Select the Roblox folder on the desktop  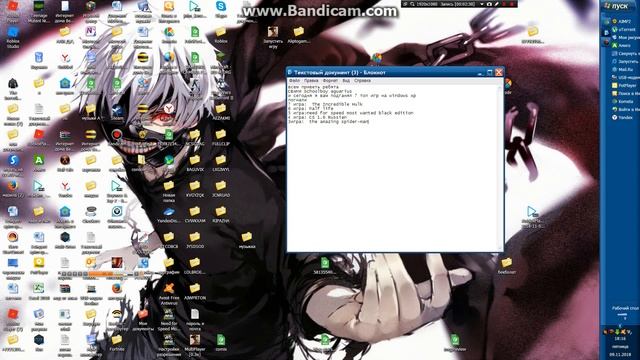tap(221, 35)
